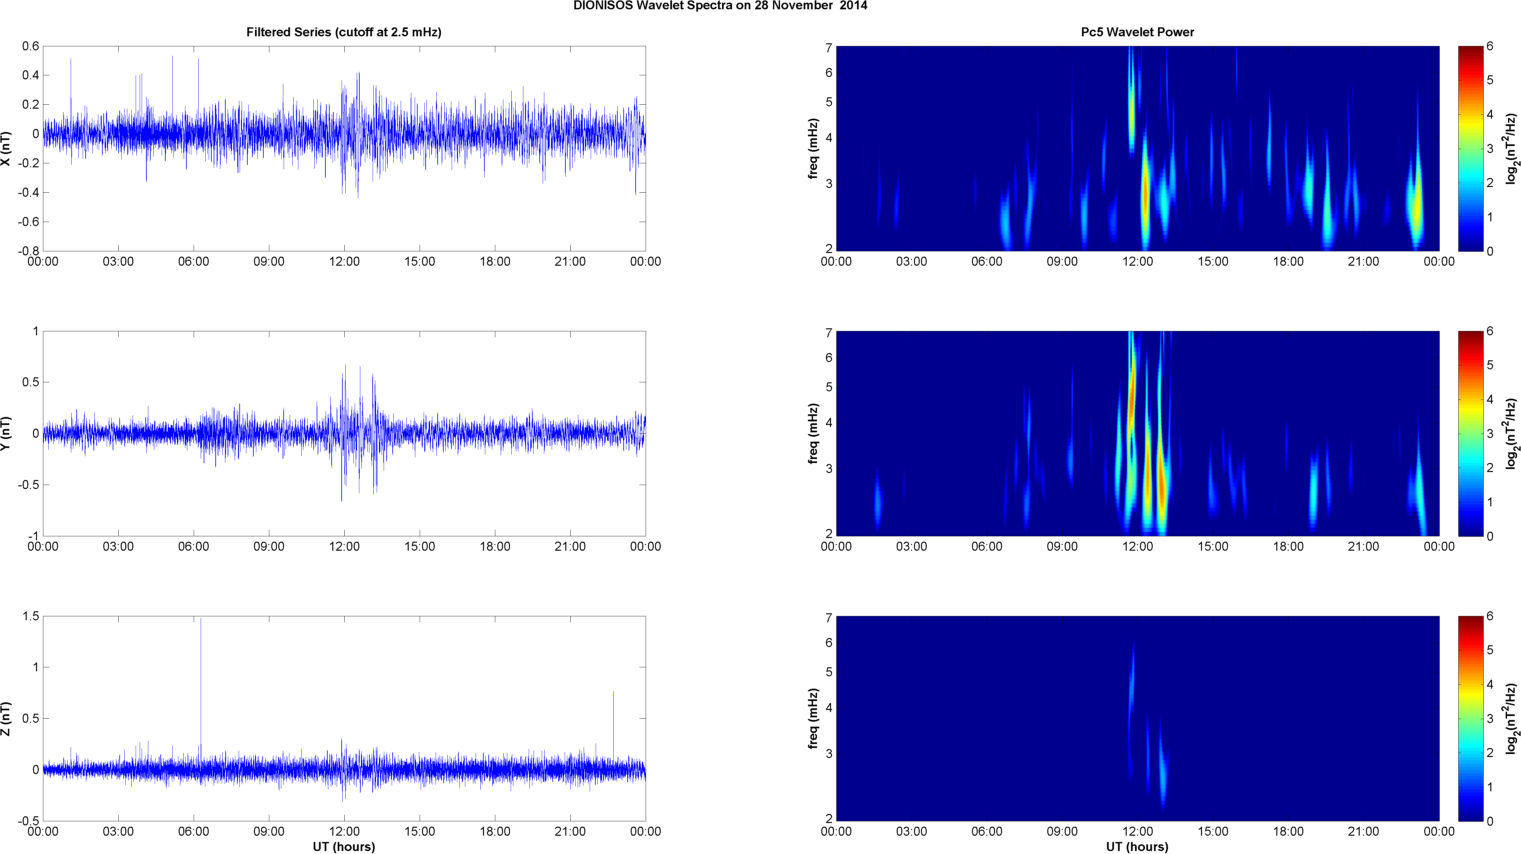This screenshot has width=1521, height=854.
Task: Select the X component filtered time series plot
Action: pyautogui.click(x=344, y=148)
